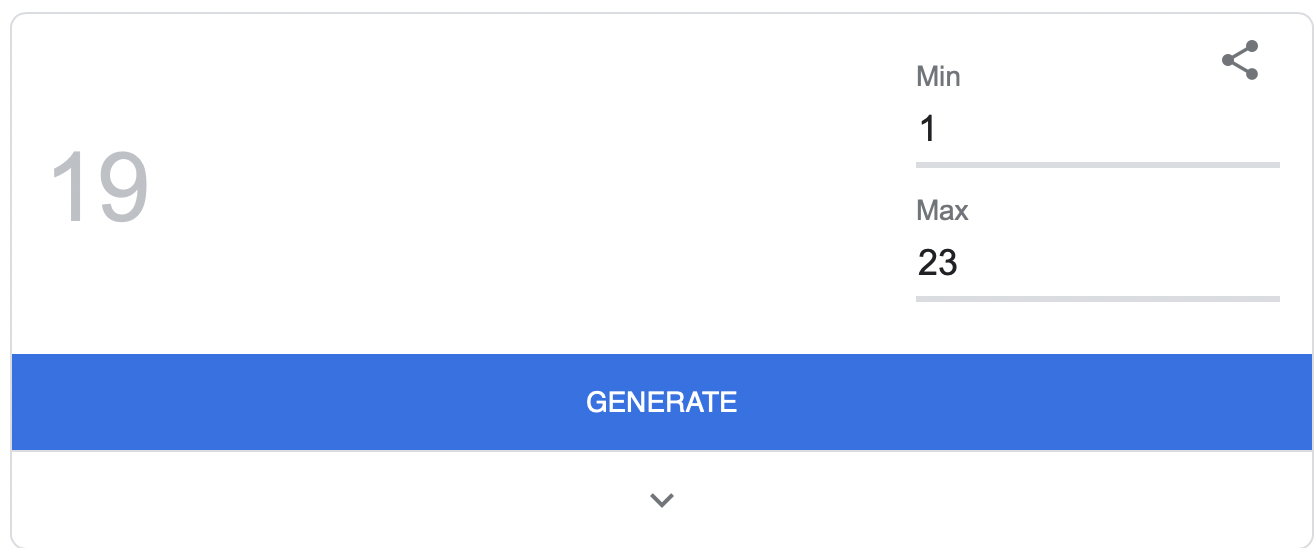Select the value 23 in the Max field
Image resolution: width=1314 pixels, height=548 pixels.
point(938,263)
